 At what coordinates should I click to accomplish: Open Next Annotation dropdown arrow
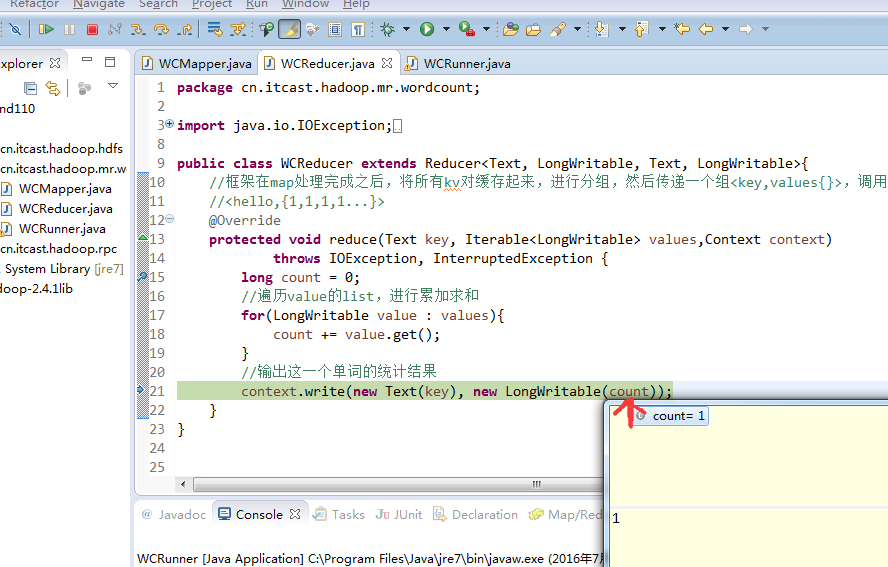622,29
